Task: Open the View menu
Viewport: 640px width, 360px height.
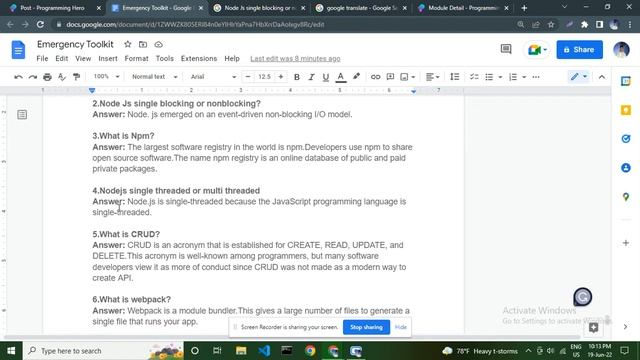Action: coord(83,58)
